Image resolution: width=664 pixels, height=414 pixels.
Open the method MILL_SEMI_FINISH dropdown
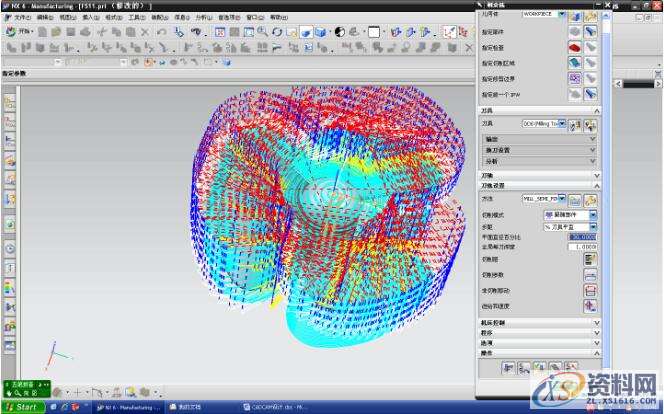pyautogui.click(x=562, y=199)
